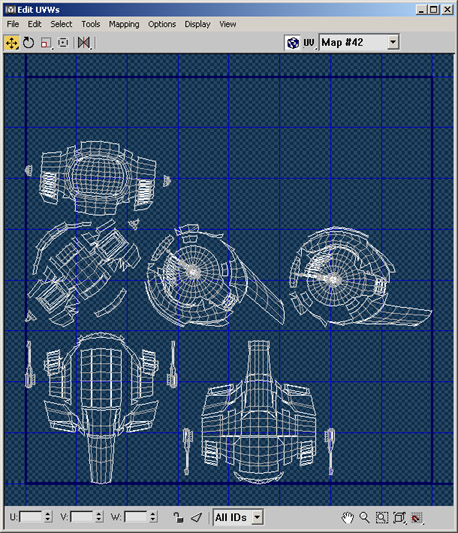The width and height of the screenshot is (458, 533).
Task: Toggle the Filter Selected Faces icon
Action: pos(197,517)
